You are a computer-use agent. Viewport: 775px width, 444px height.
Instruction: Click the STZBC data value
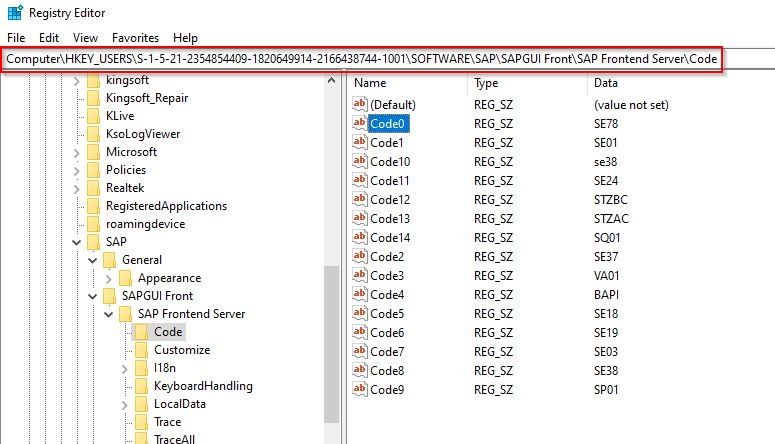click(x=611, y=200)
